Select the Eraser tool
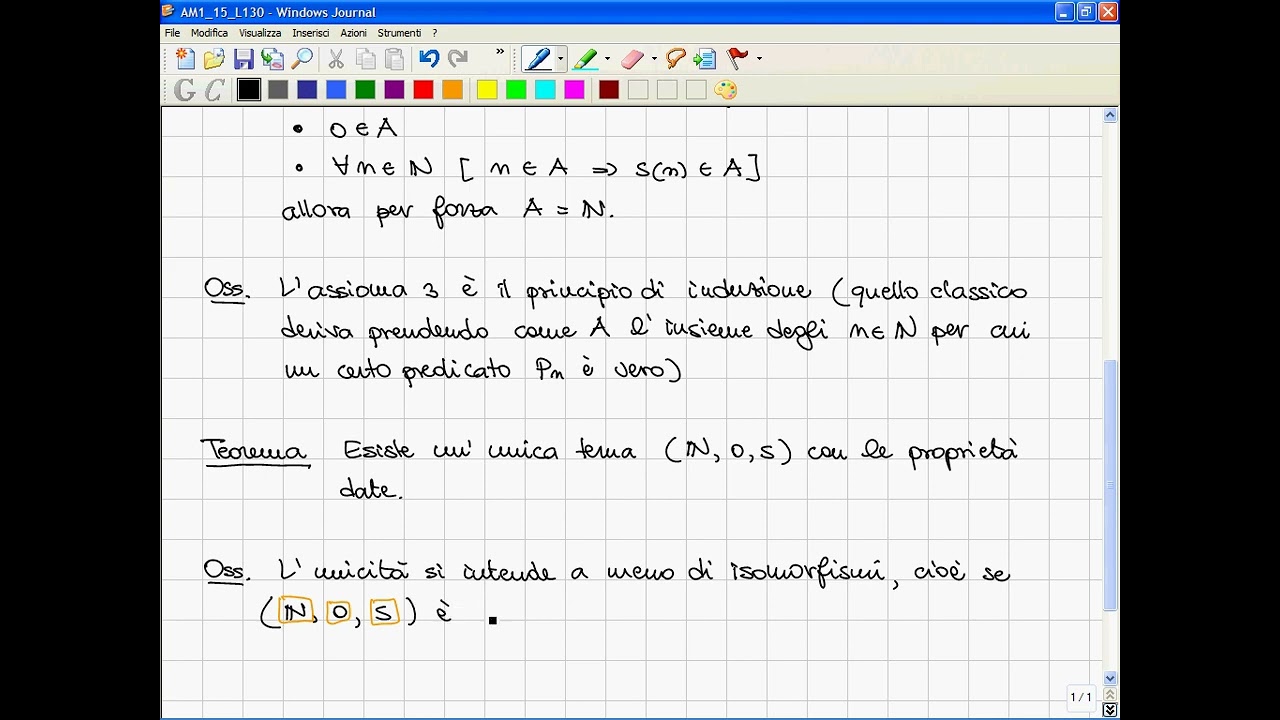1280x720 pixels. click(x=633, y=59)
